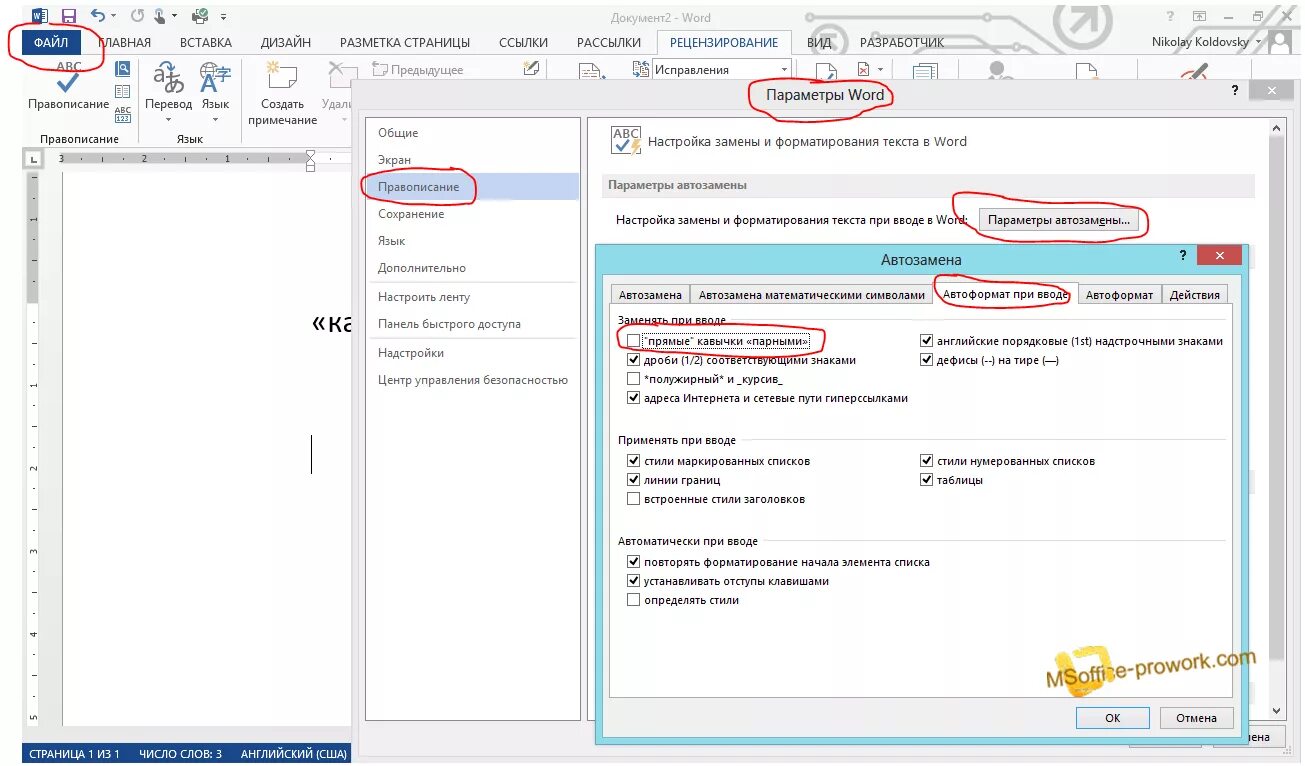The width and height of the screenshot is (1305, 766).
Task: Click the help icon in Автозамена dialog
Action: 1183,256
